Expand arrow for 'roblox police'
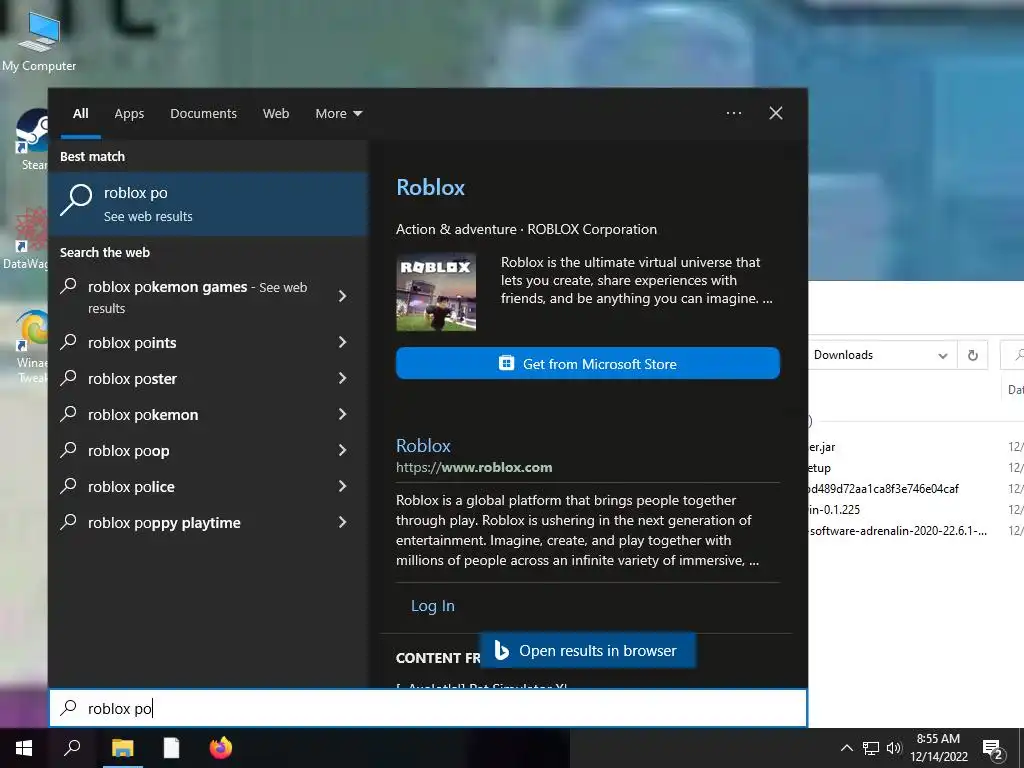1024x768 pixels. pyautogui.click(x=342, y=486)
